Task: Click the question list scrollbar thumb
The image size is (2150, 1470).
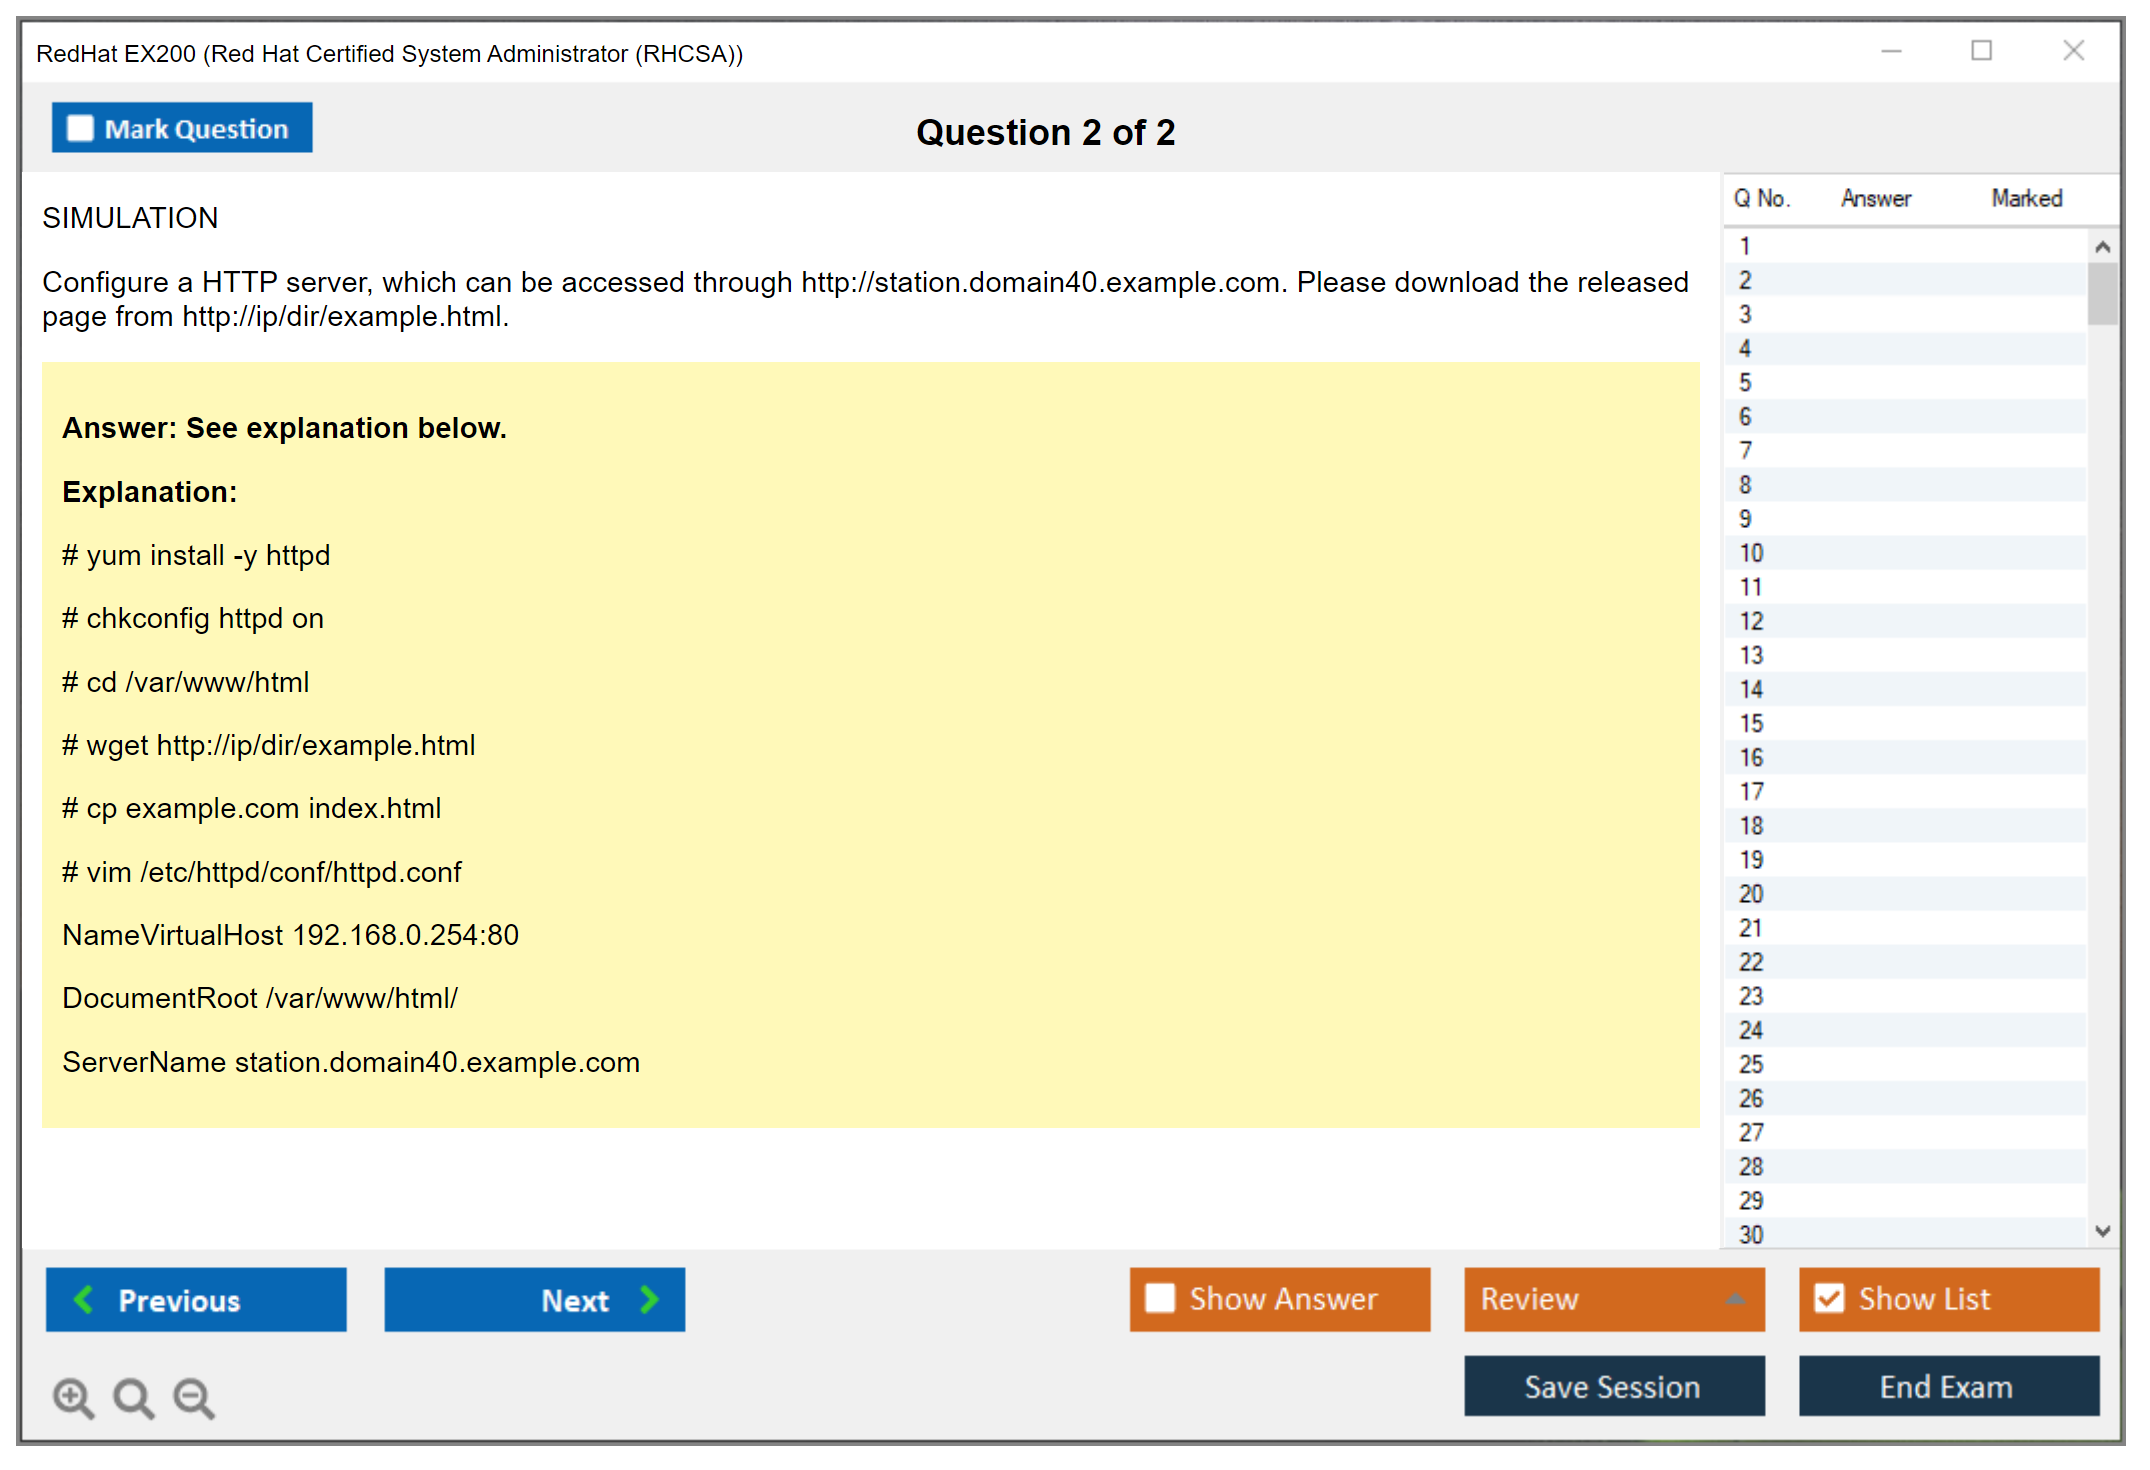Action: 2102,292
